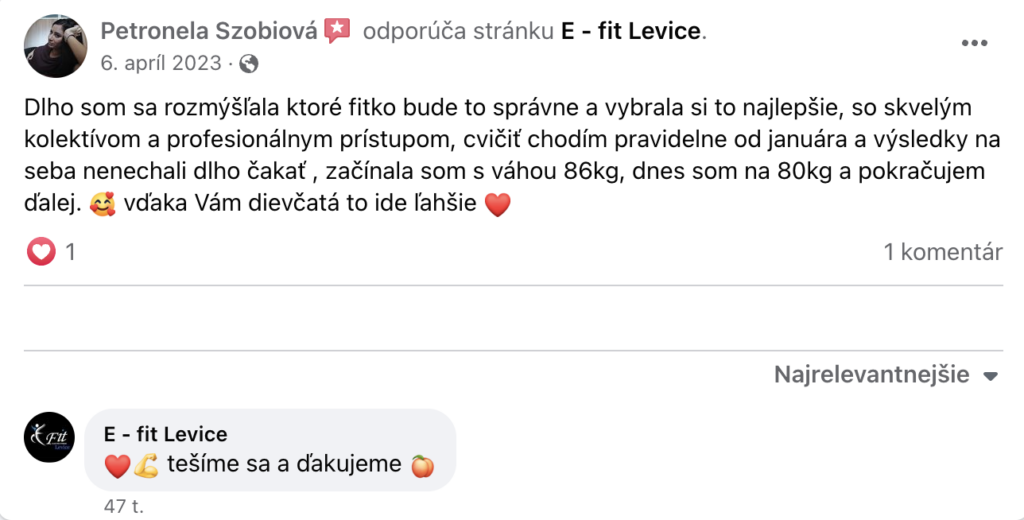
Task: Click the flexed bicep emoji in comment
Action: (146, 465)
